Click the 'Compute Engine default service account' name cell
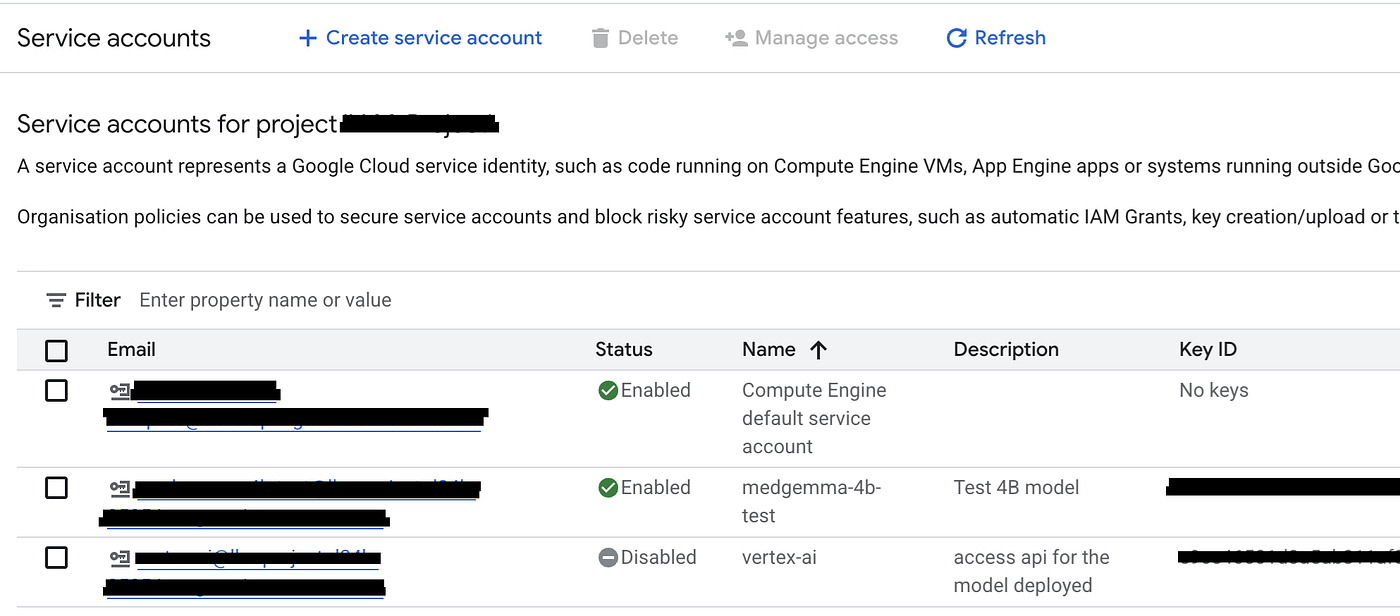Screen dimensions: 1400x616 pos(814,418)
